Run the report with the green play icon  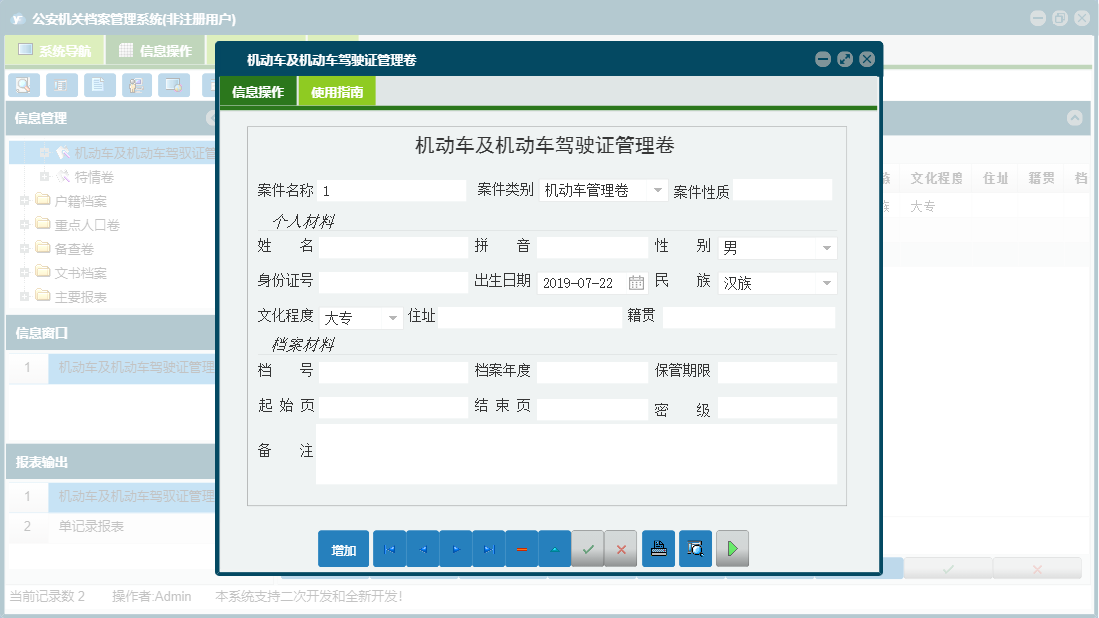coord(731,548)
